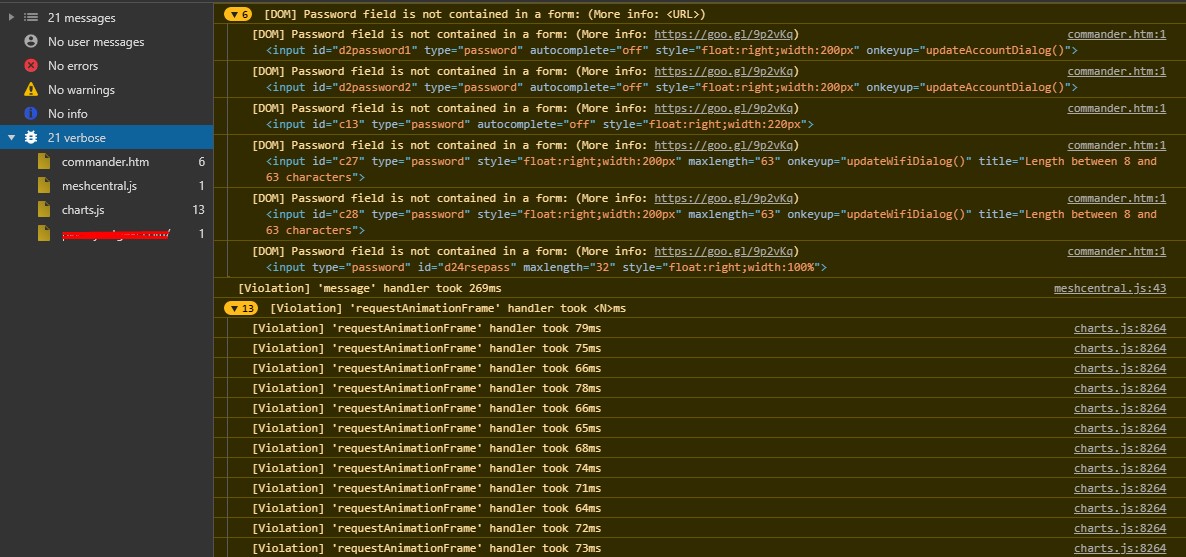Click the blue info icon for No info
Viewport: 1186px width, 557px height.
point(31,114)
